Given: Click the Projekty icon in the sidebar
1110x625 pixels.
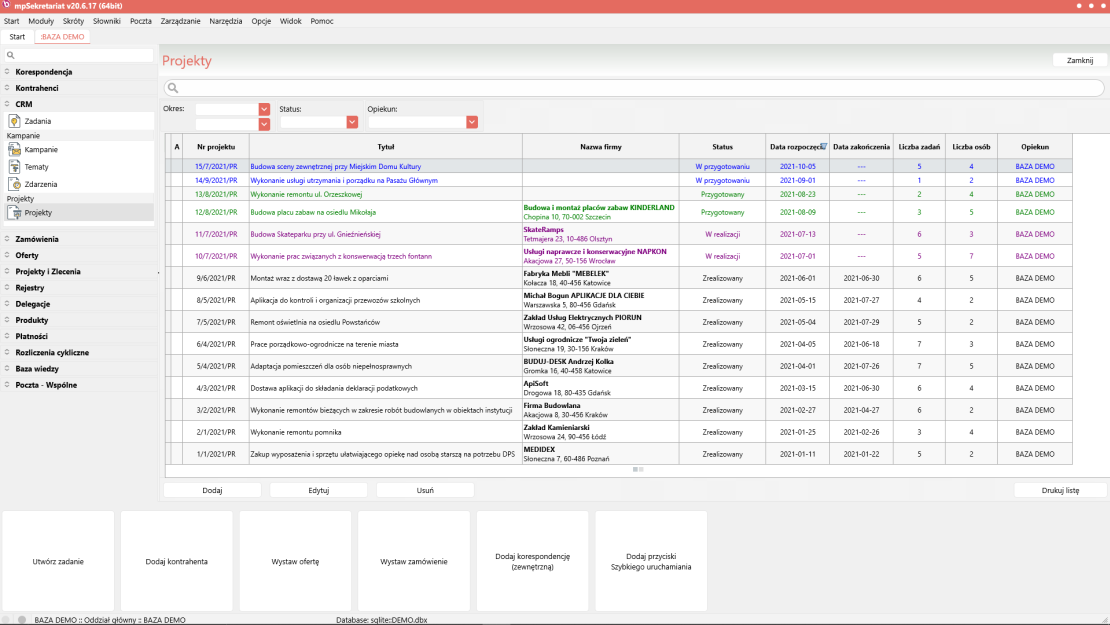Looking at the screenshot, I should pyautogui.click(x=14, y=212).
